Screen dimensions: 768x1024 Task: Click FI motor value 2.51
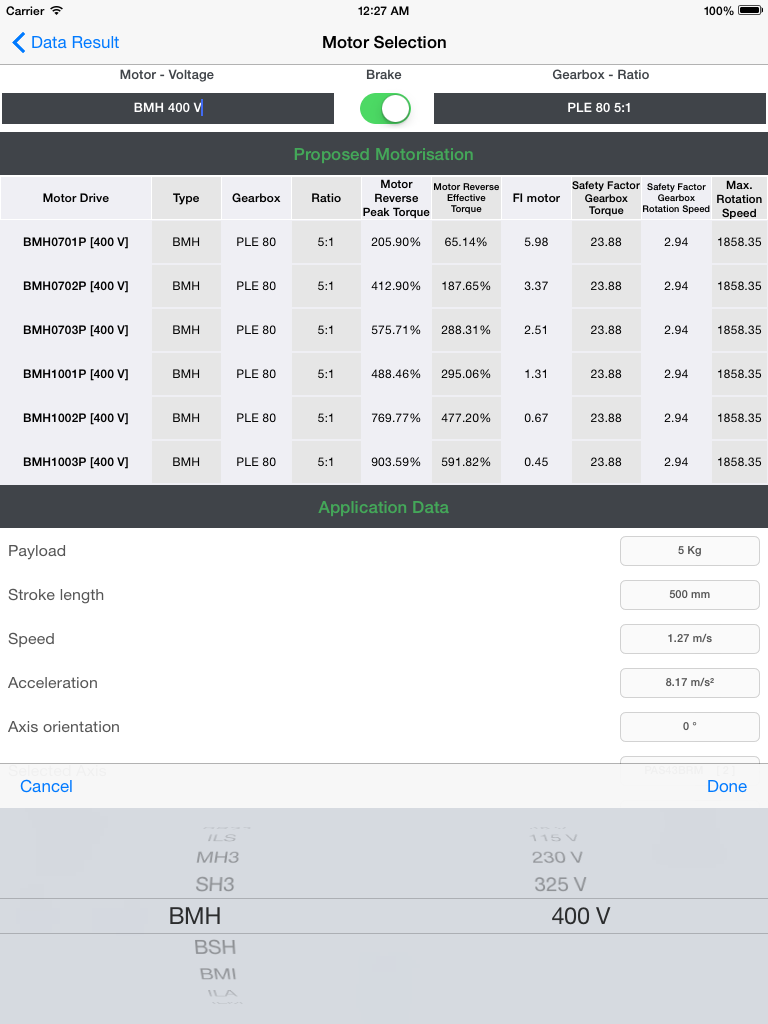click(536, 330)
